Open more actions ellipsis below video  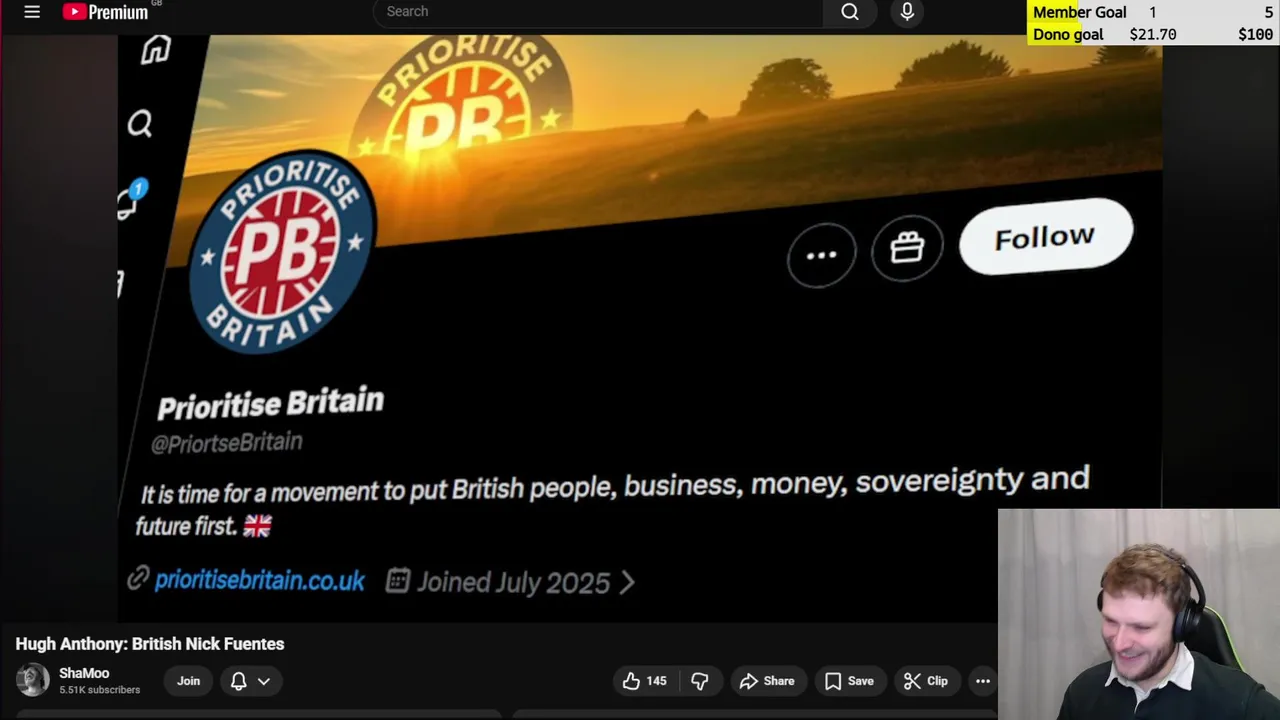click(x=983, y=681)
